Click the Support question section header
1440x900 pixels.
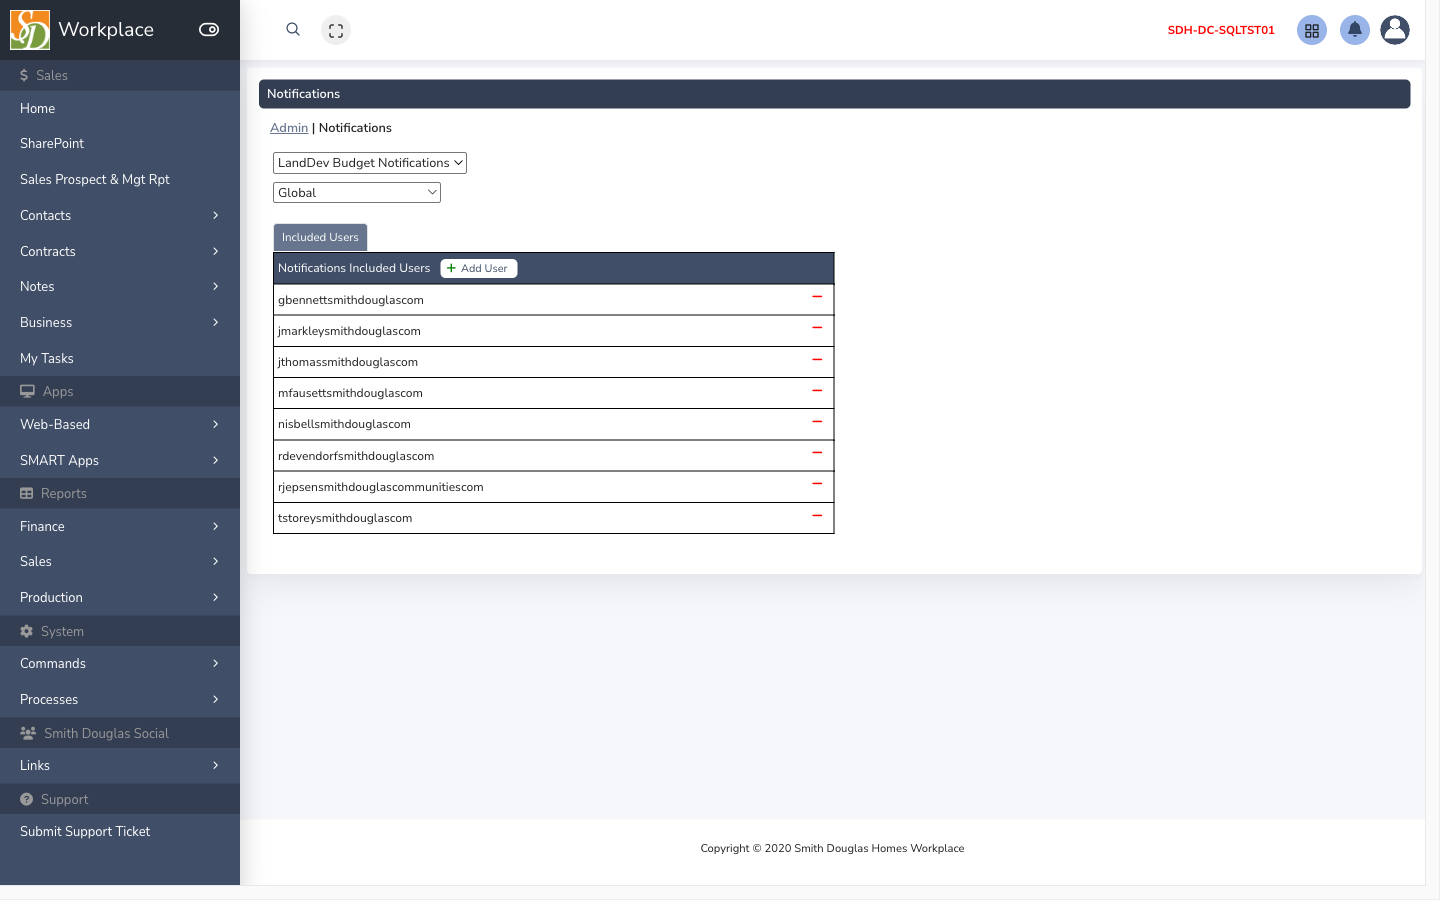click(x=120, y=799)
